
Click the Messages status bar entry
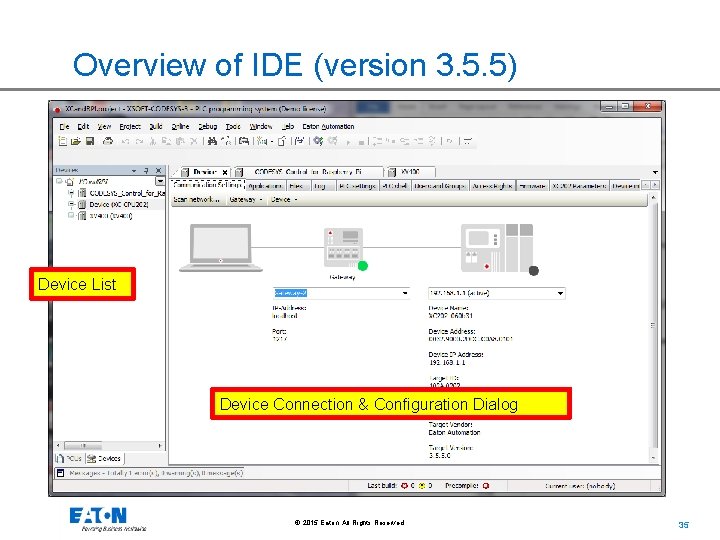(x=150, y=472)
